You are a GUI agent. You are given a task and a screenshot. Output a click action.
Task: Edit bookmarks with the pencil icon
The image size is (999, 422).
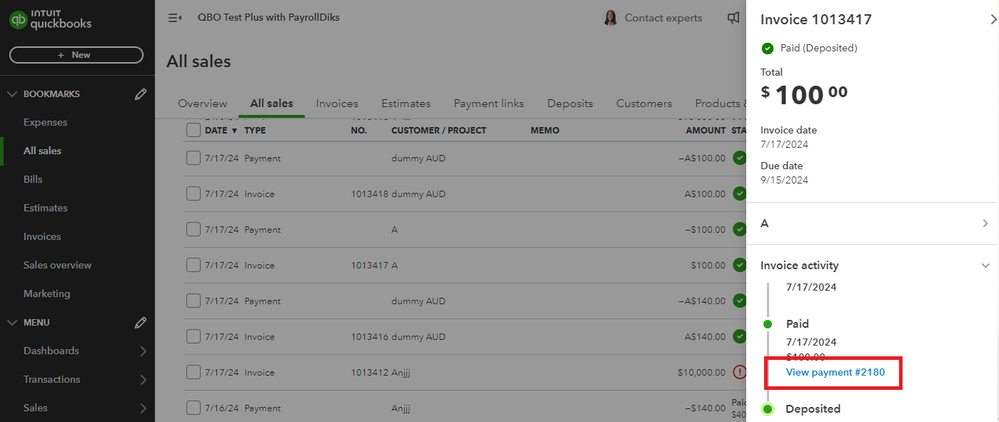pos(141,94)
